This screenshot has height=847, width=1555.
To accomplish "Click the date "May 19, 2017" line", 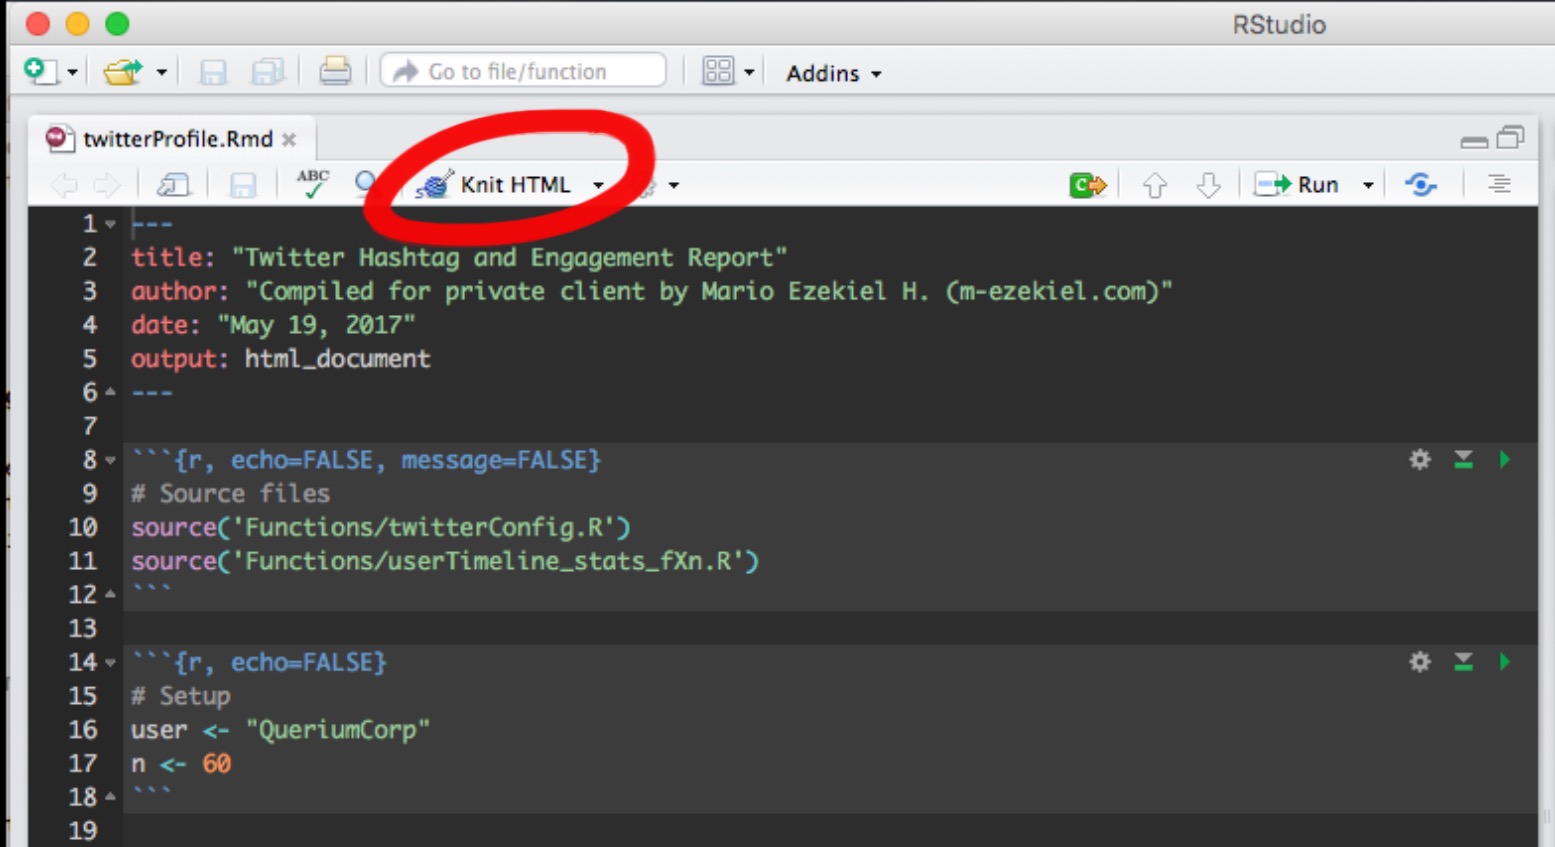I will point(273,325).
